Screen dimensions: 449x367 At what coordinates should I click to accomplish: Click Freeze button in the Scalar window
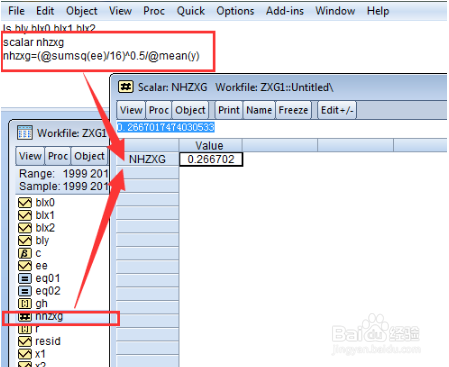point(293,110)
